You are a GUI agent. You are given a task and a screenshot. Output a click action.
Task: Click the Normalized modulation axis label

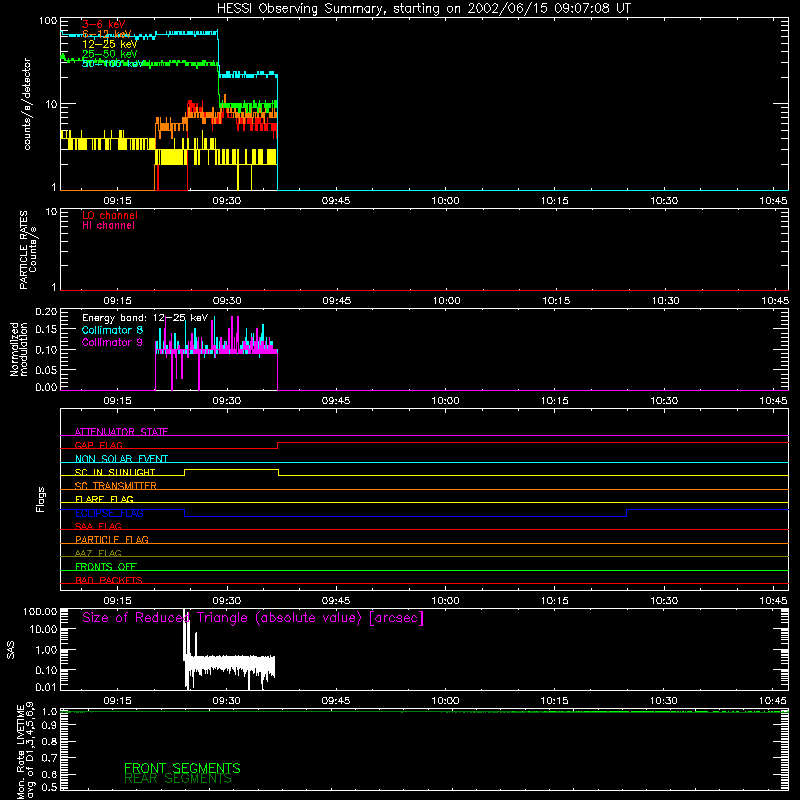point(18,349)
